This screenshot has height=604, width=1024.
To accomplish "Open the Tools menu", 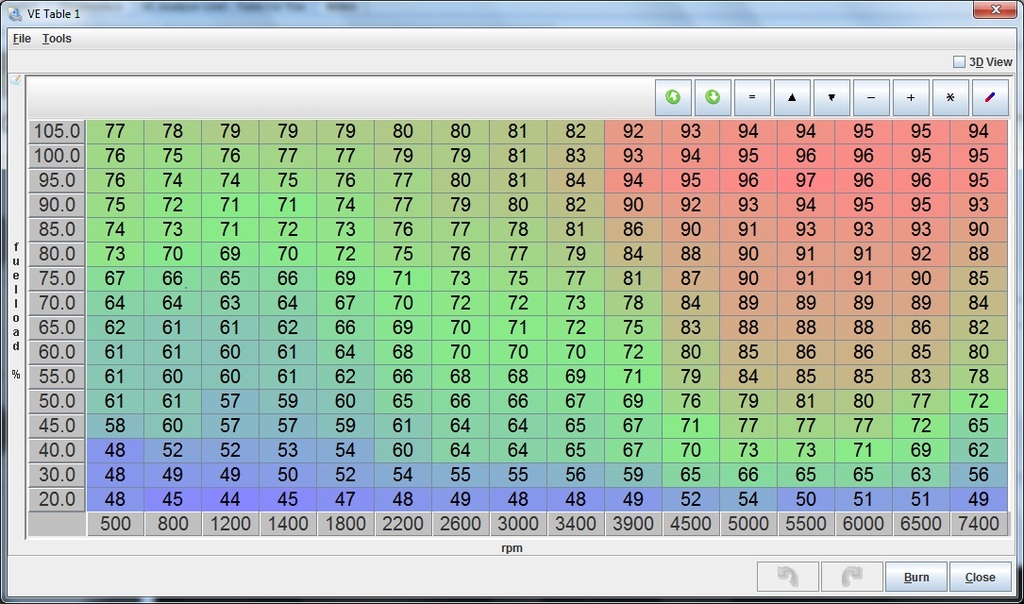I will (57, 39).
